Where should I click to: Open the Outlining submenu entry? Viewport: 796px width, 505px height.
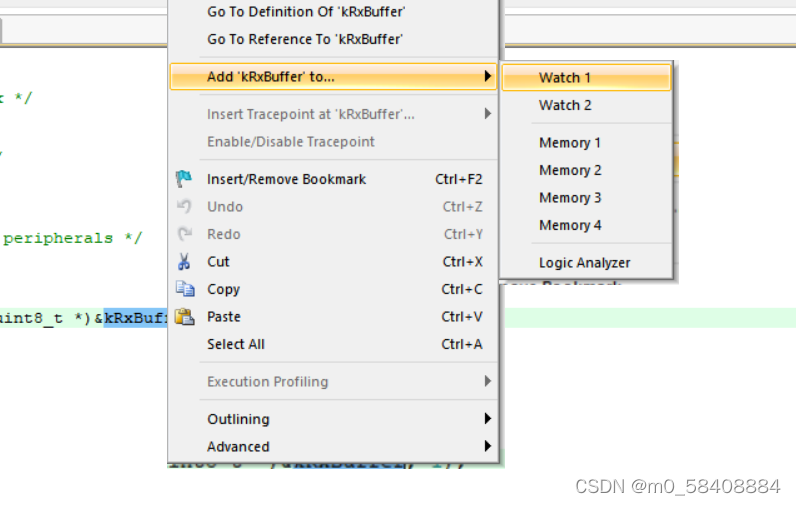pos(333,419)
